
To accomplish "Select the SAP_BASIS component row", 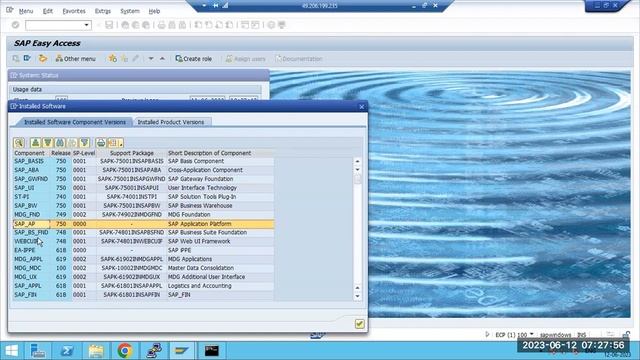I will (x=143, y=161).
